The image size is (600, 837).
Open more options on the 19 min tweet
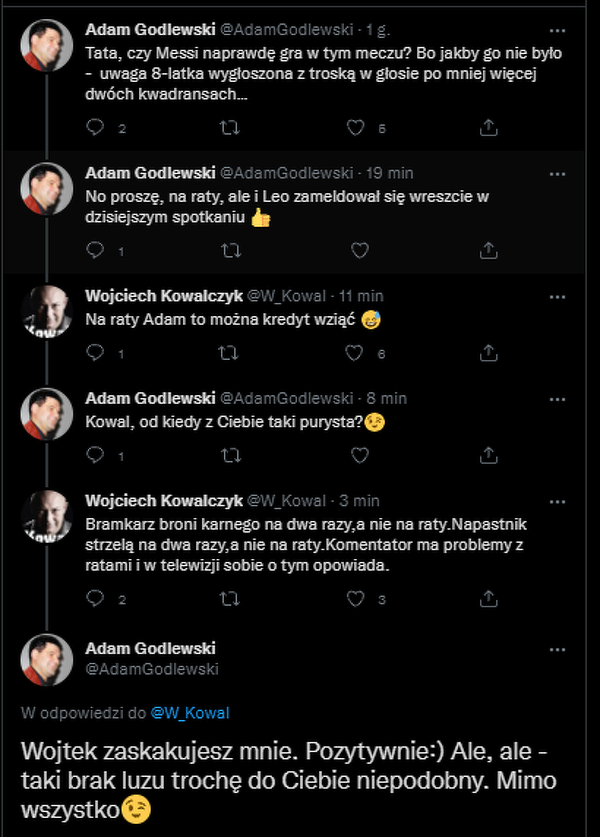coord(558,172)
